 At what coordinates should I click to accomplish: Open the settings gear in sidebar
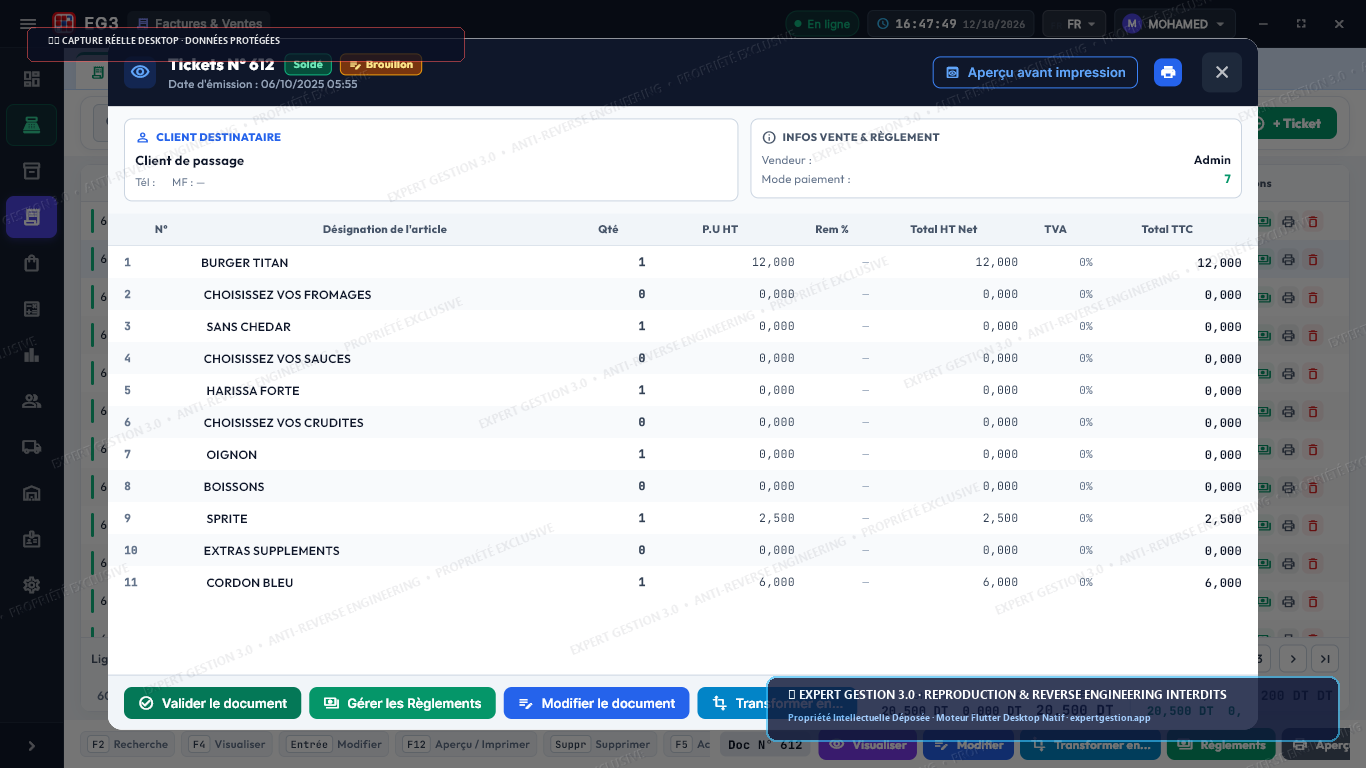point(32,585)
